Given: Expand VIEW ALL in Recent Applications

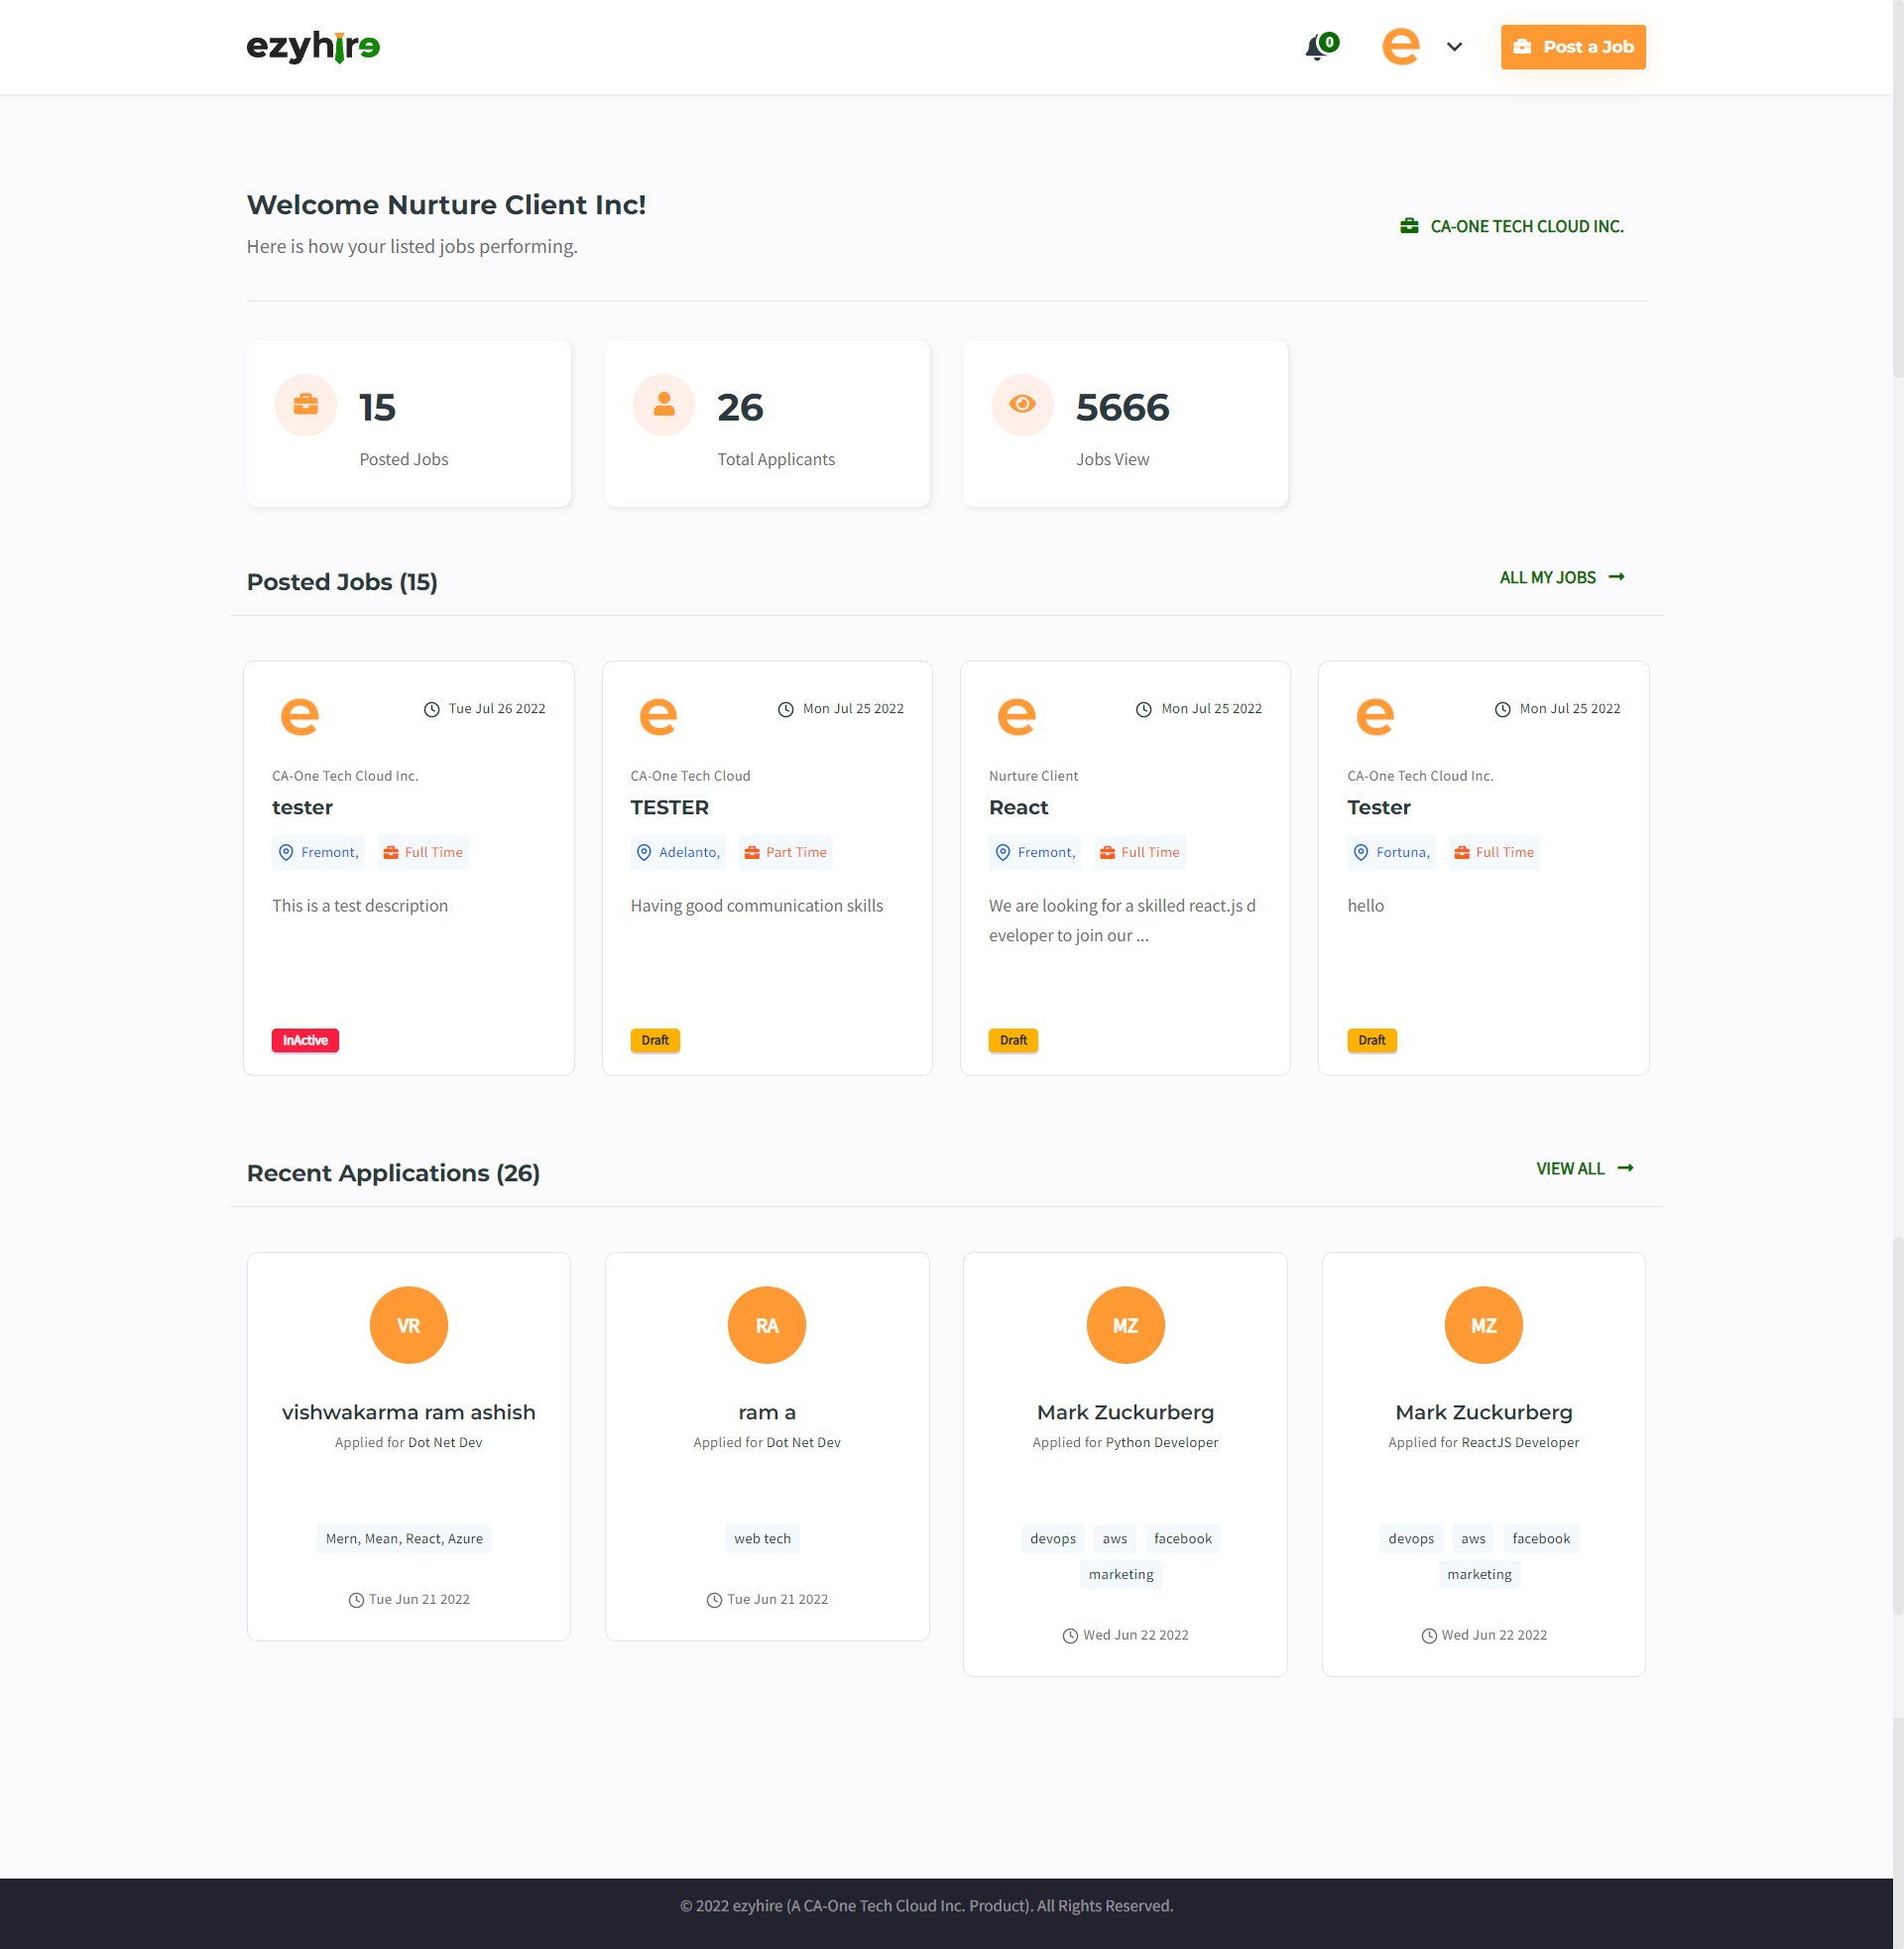Looking at the screenshot, I should [x=1584, y=1168].
